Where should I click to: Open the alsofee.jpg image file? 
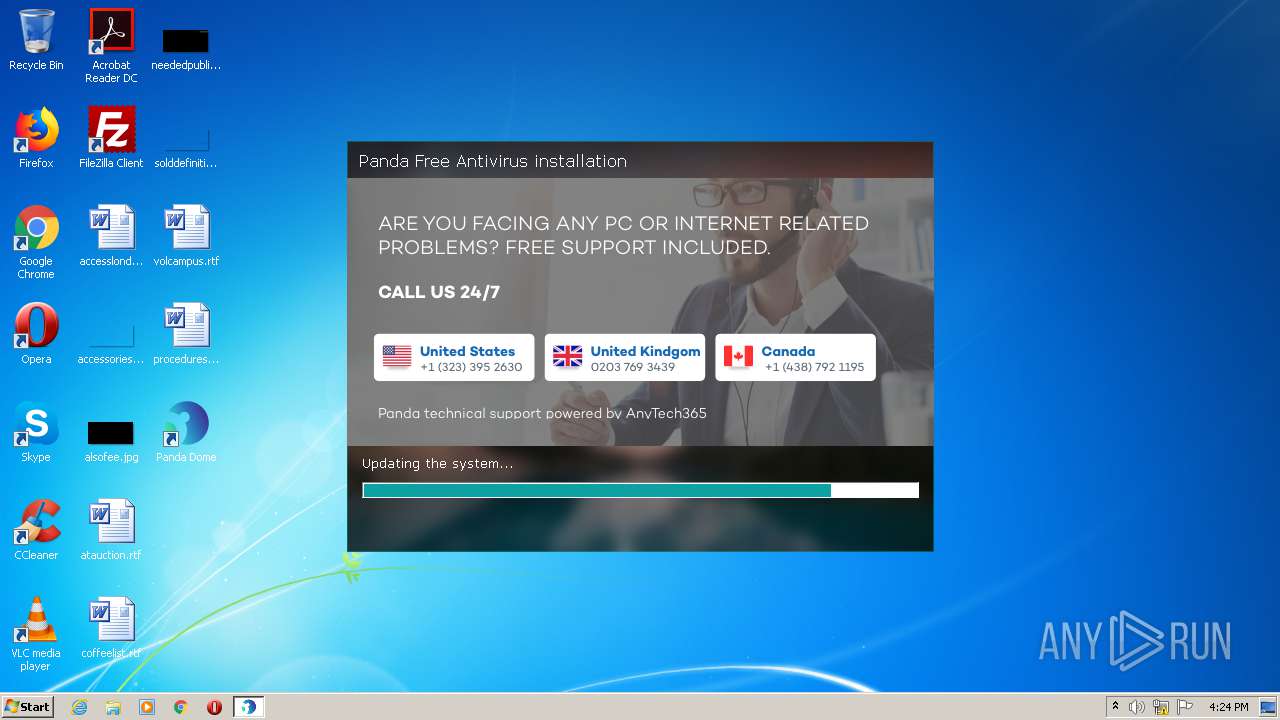point(111,441)
